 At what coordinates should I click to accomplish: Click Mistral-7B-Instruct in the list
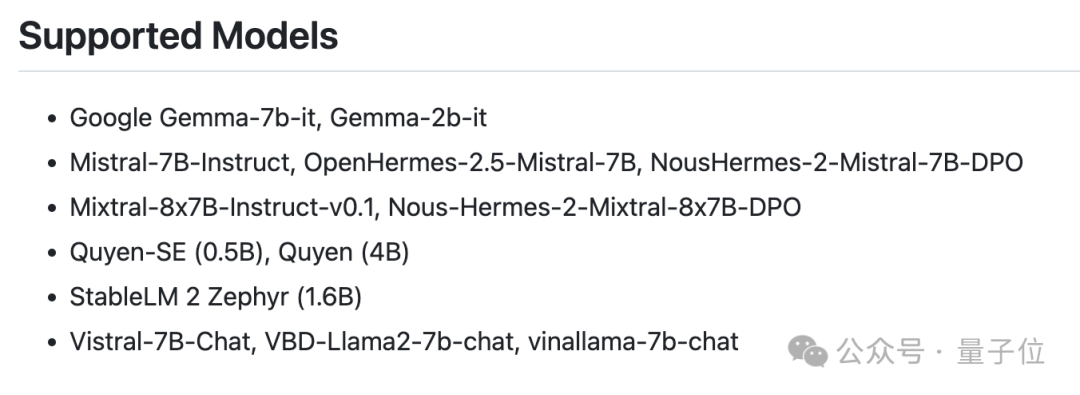(x=180, y=163)
